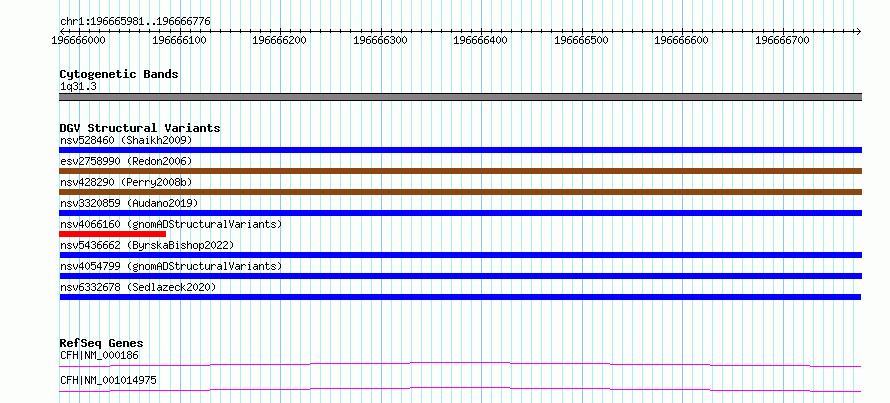890x403 pixels.
Task: Open variant nsv4054799 (gnomADStructuralVariants) label
Action: click(x=171, y=266)
